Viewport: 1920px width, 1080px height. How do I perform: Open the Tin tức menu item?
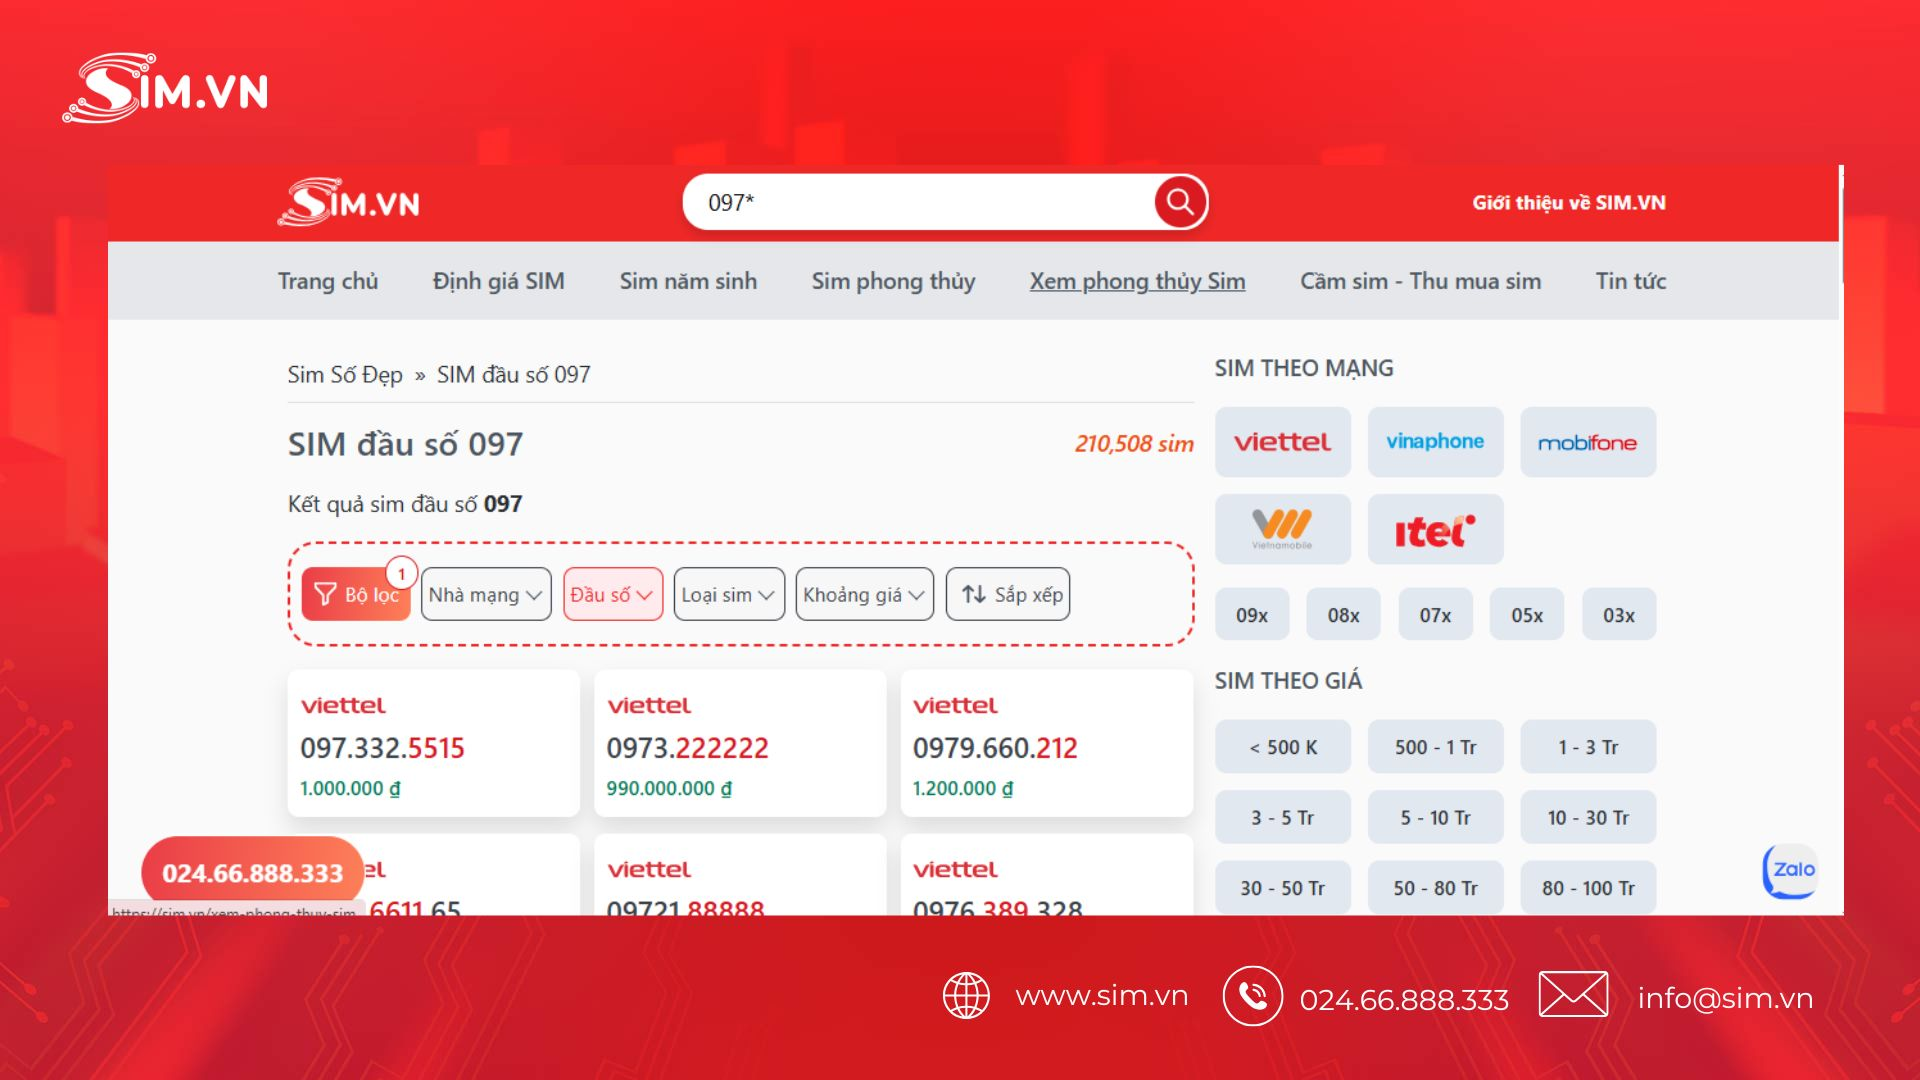coord(1631,281)
